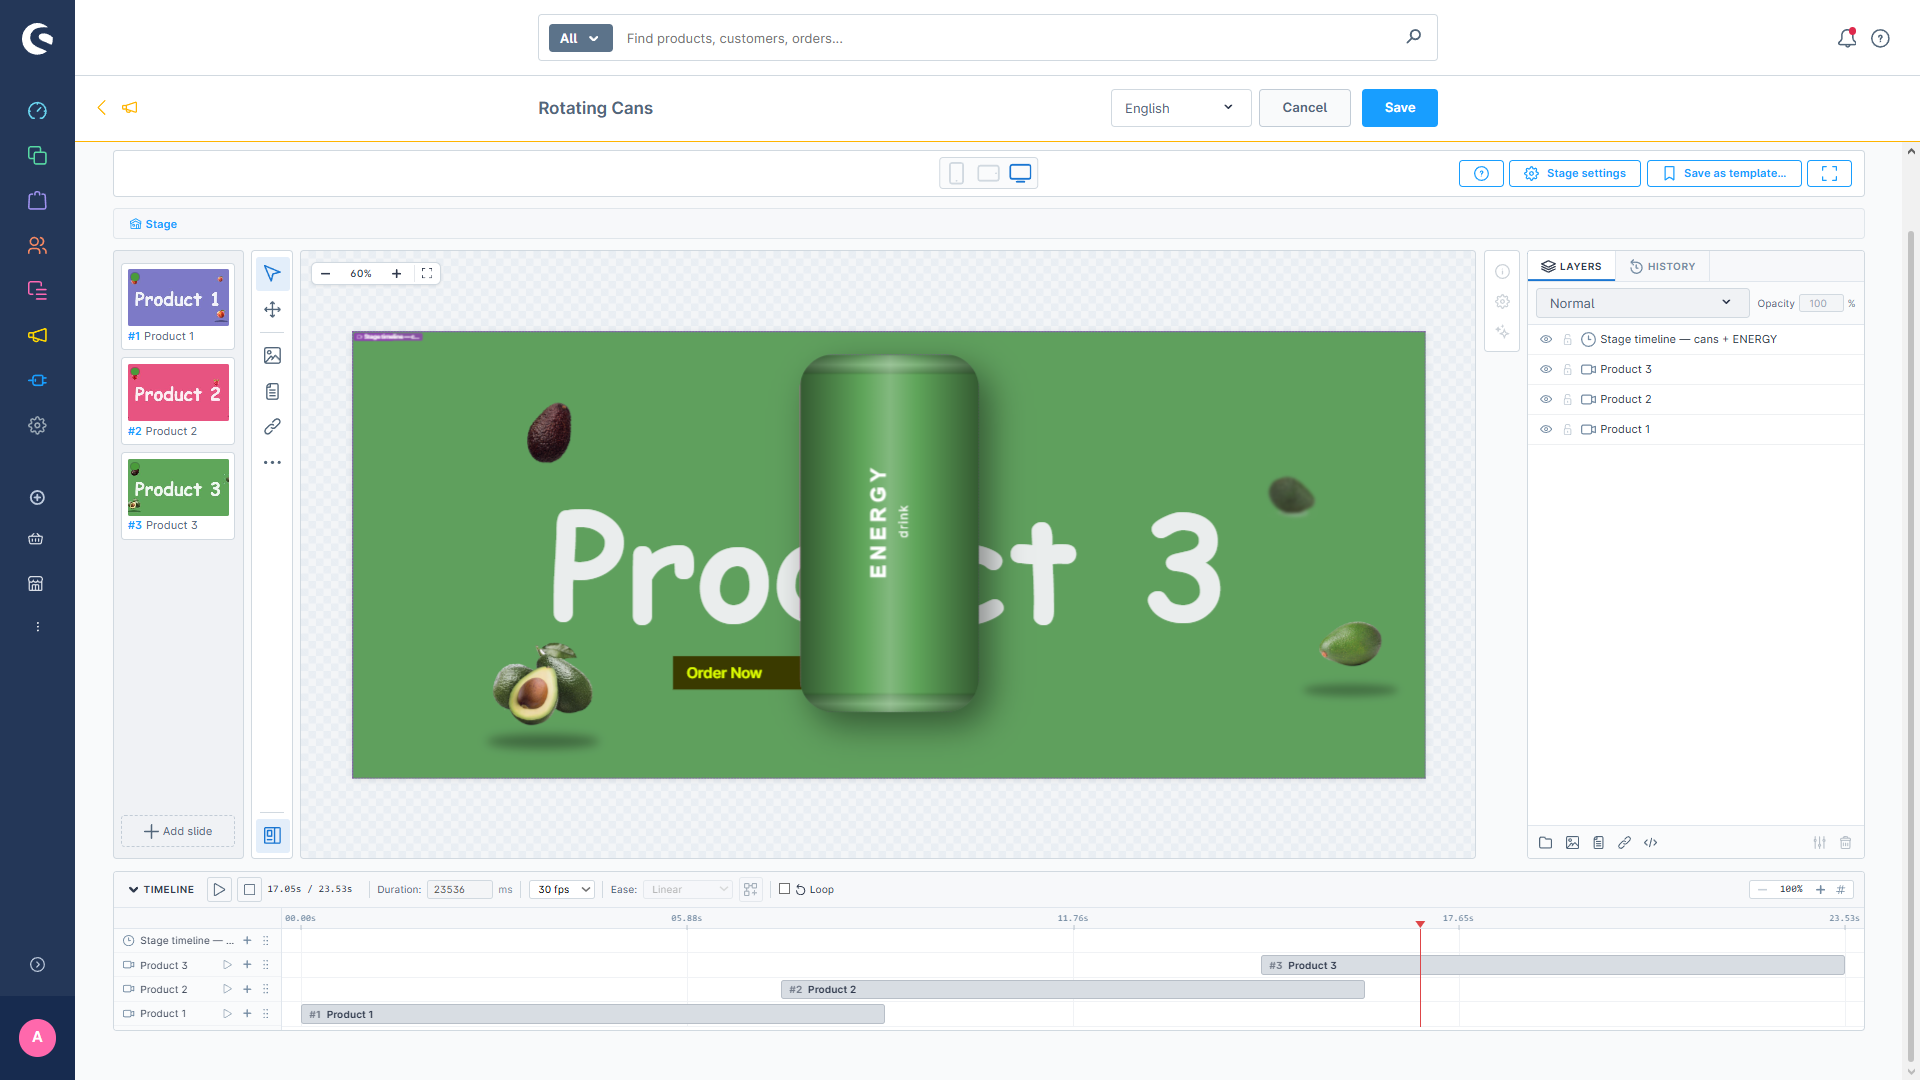The width and height of the screenshot is (1920, 1080).
Task: Expand Product 1 timeline row arrow
Action: tap(227, 1013)
